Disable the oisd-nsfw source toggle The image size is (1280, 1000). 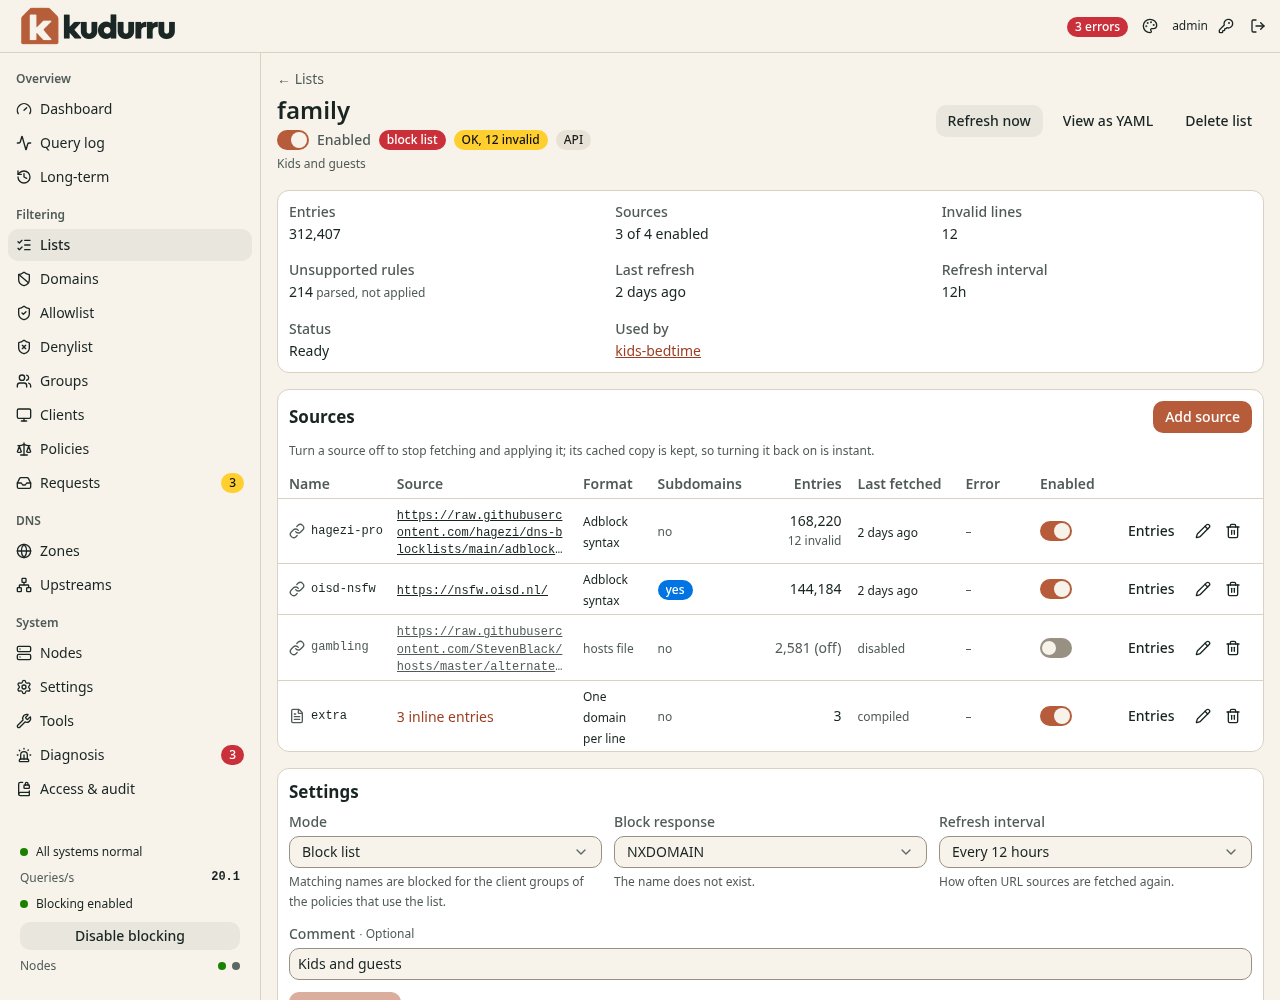(x=1056, y=589)
